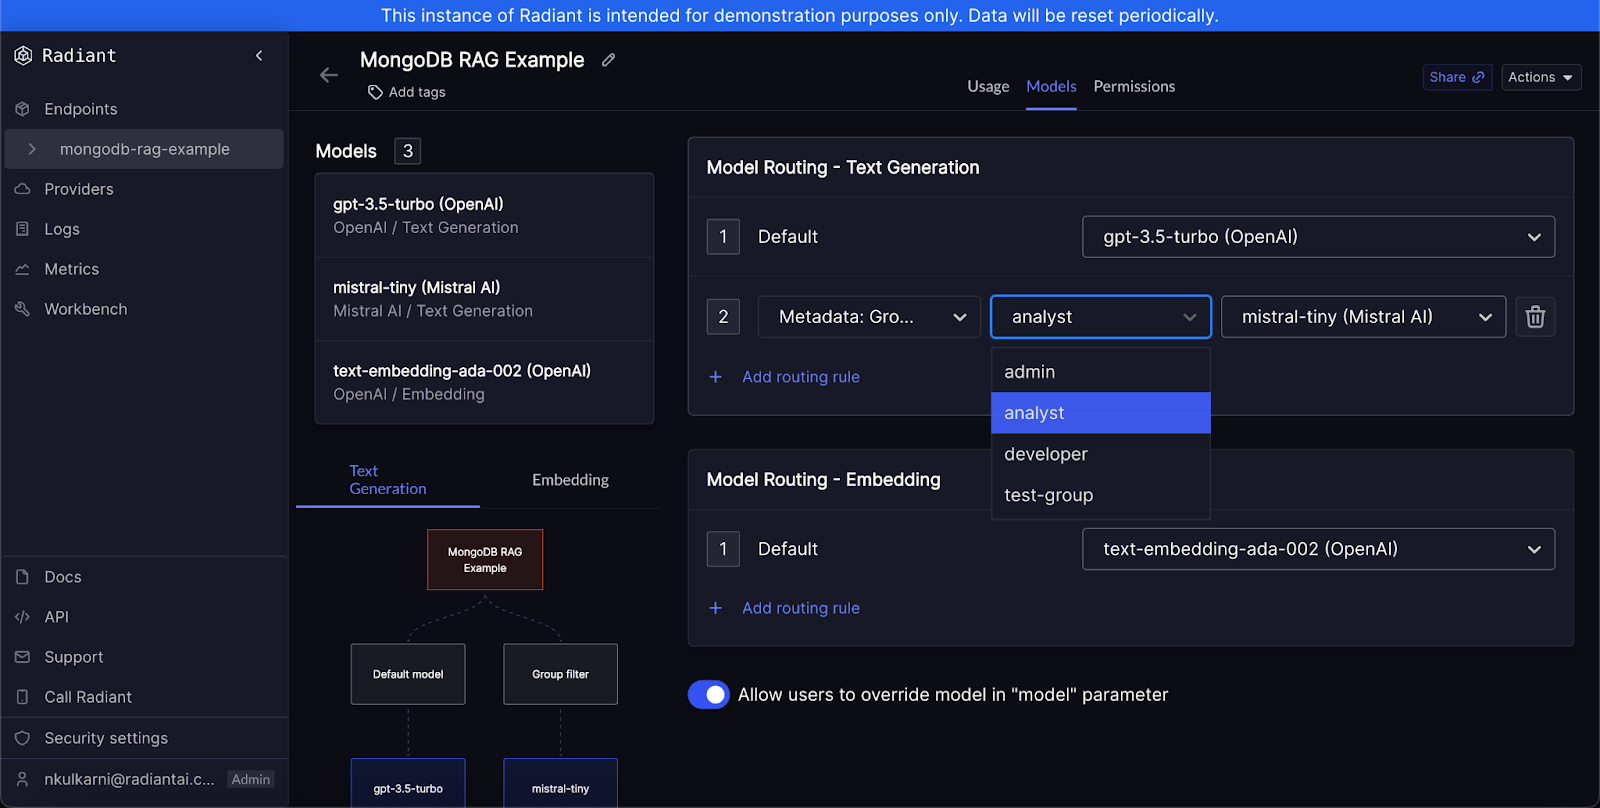The image size is (1600, 808).
Task: Click the Docs file icon
Action: pyautogui.click(x=23, y=577)
